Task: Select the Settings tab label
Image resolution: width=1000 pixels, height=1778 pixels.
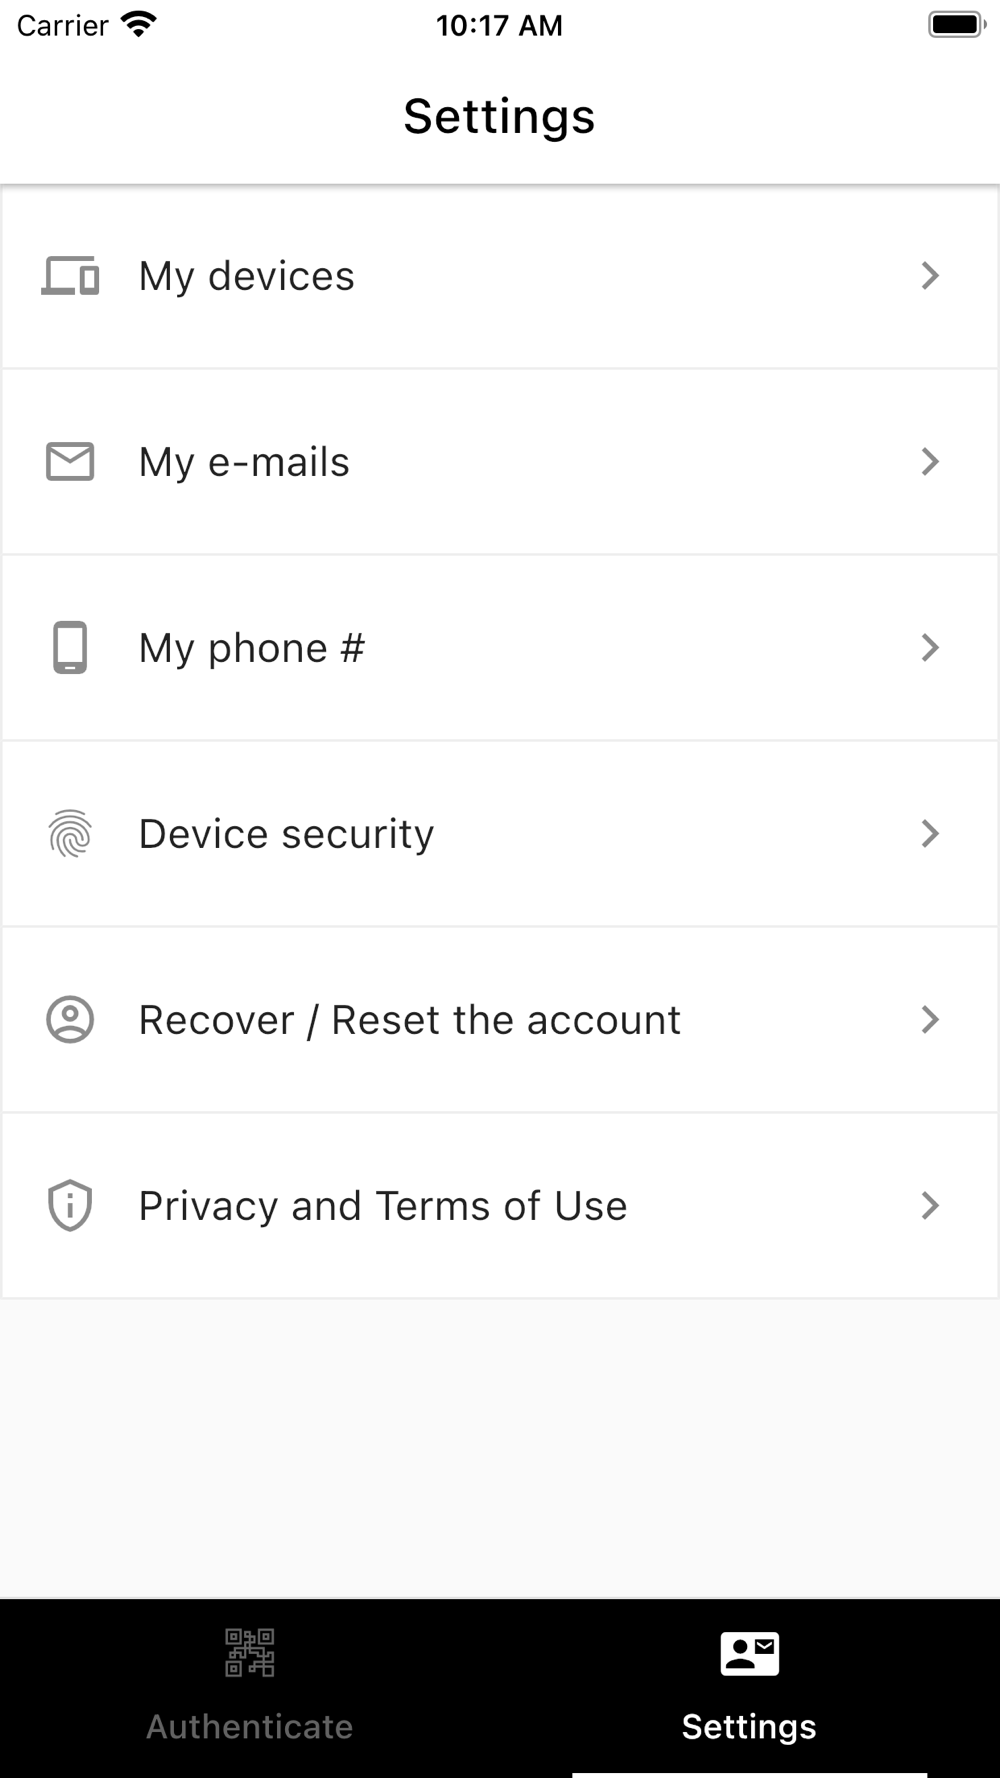Action: 749,1727
